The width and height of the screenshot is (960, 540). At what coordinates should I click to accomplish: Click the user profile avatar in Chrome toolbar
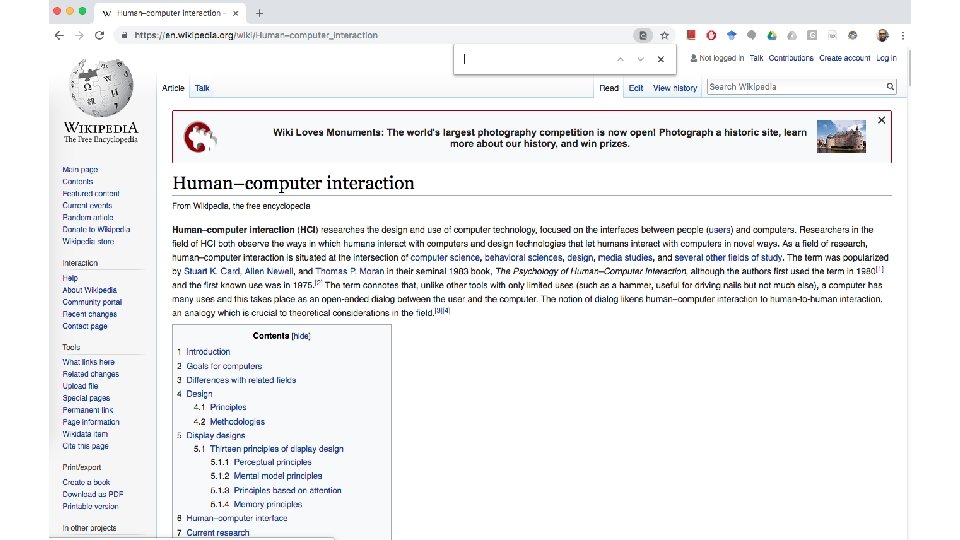[x=882, y=36]
